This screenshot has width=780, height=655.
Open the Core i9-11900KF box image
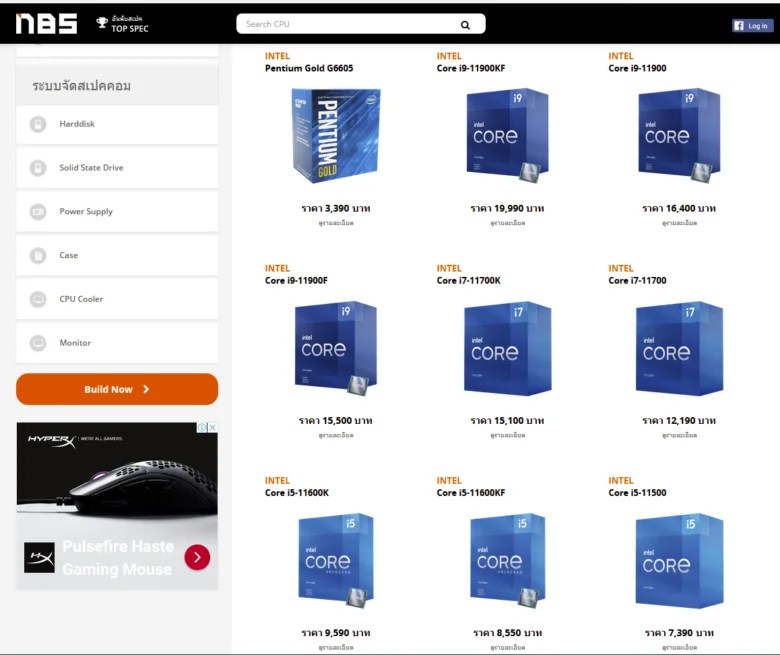tap(507, 135)
